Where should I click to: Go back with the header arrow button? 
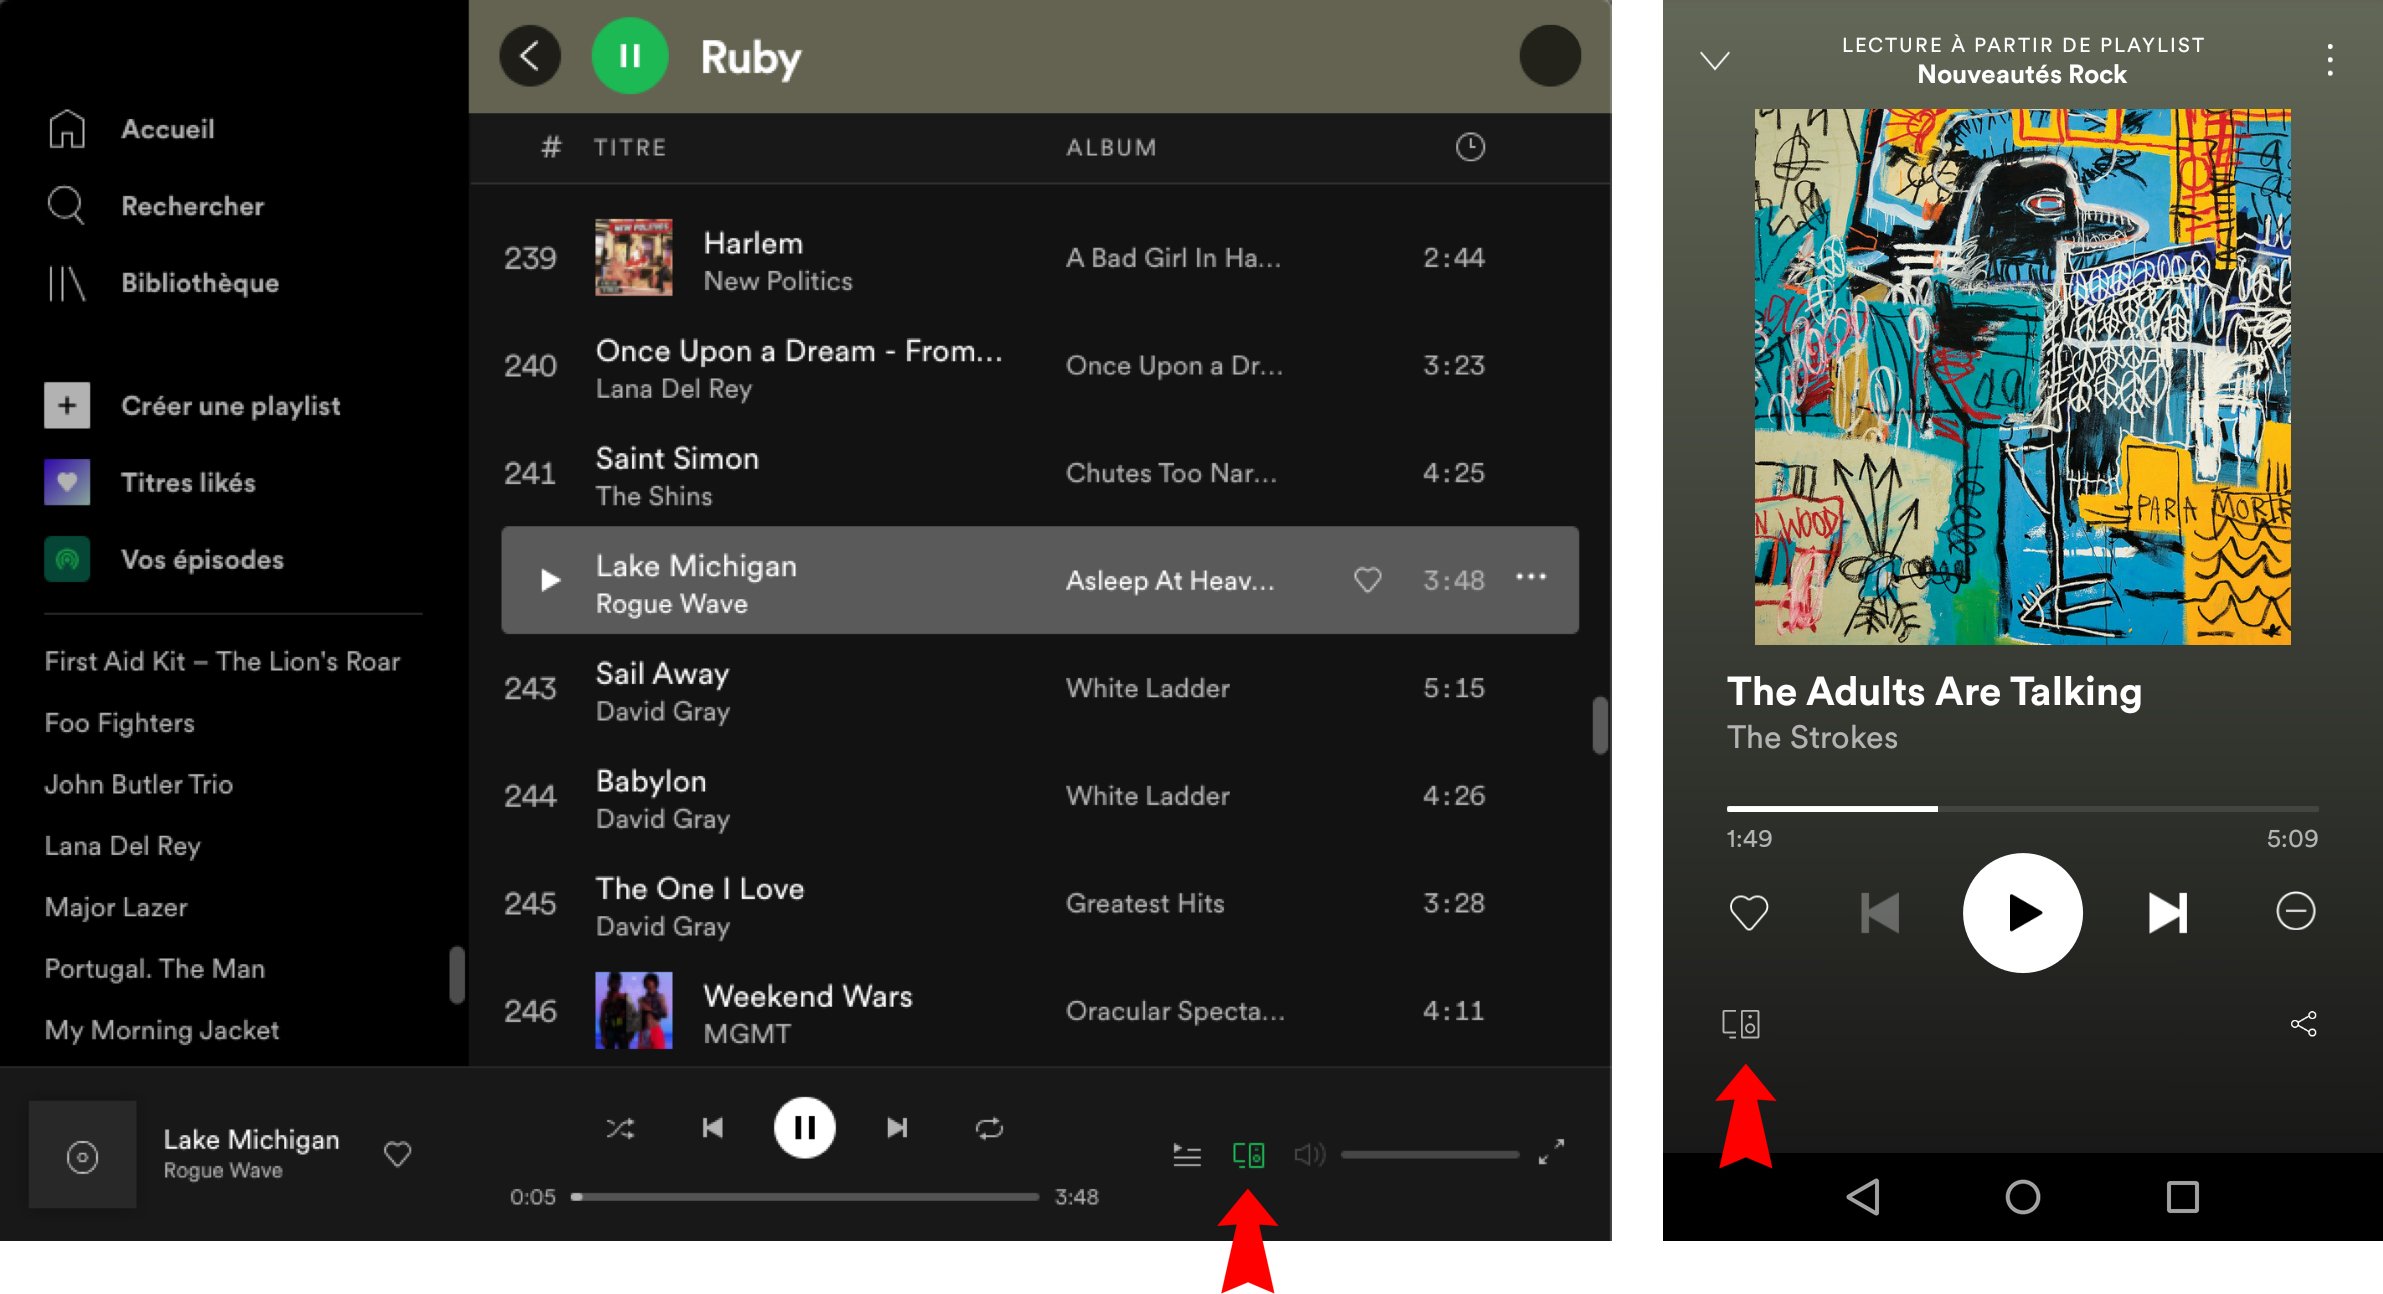pos(530,56)
